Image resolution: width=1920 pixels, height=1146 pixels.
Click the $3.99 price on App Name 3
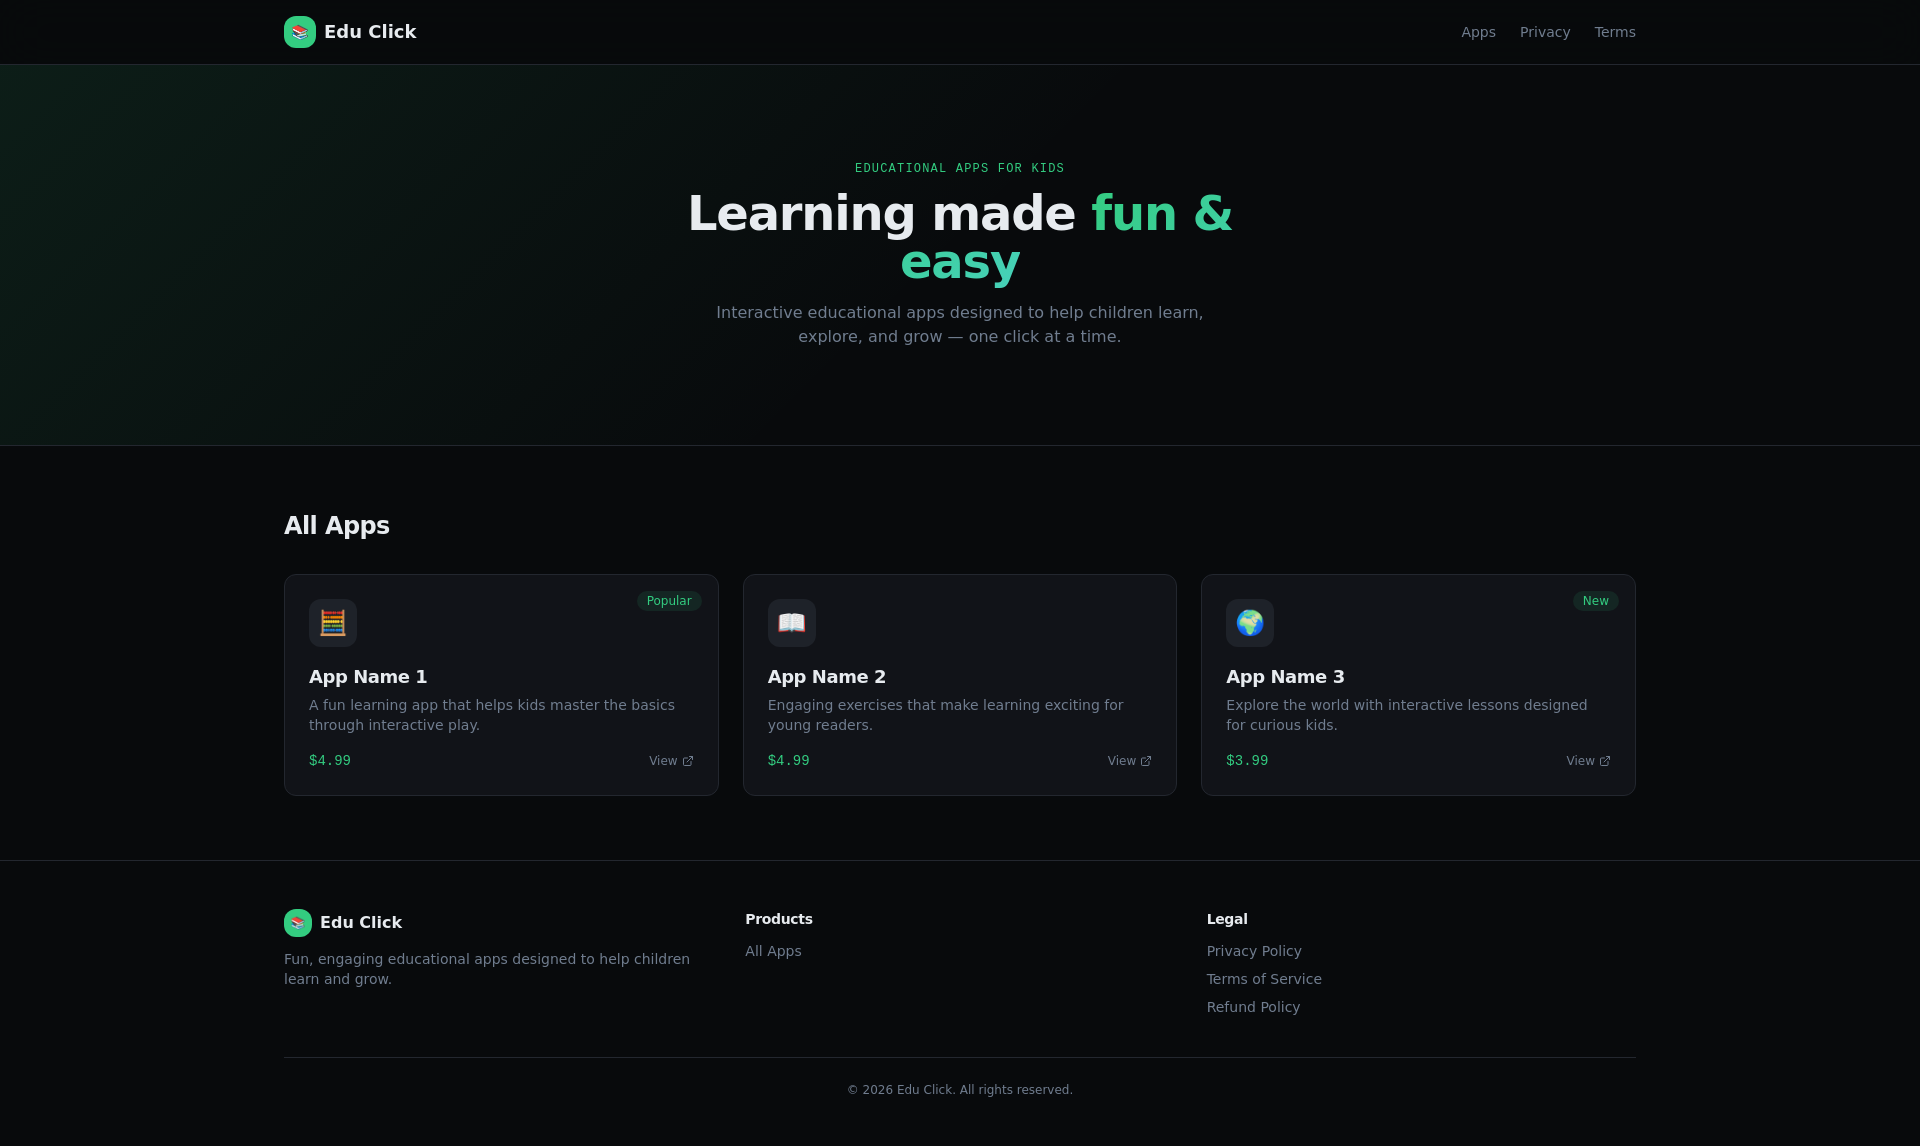pos(1247,761)
